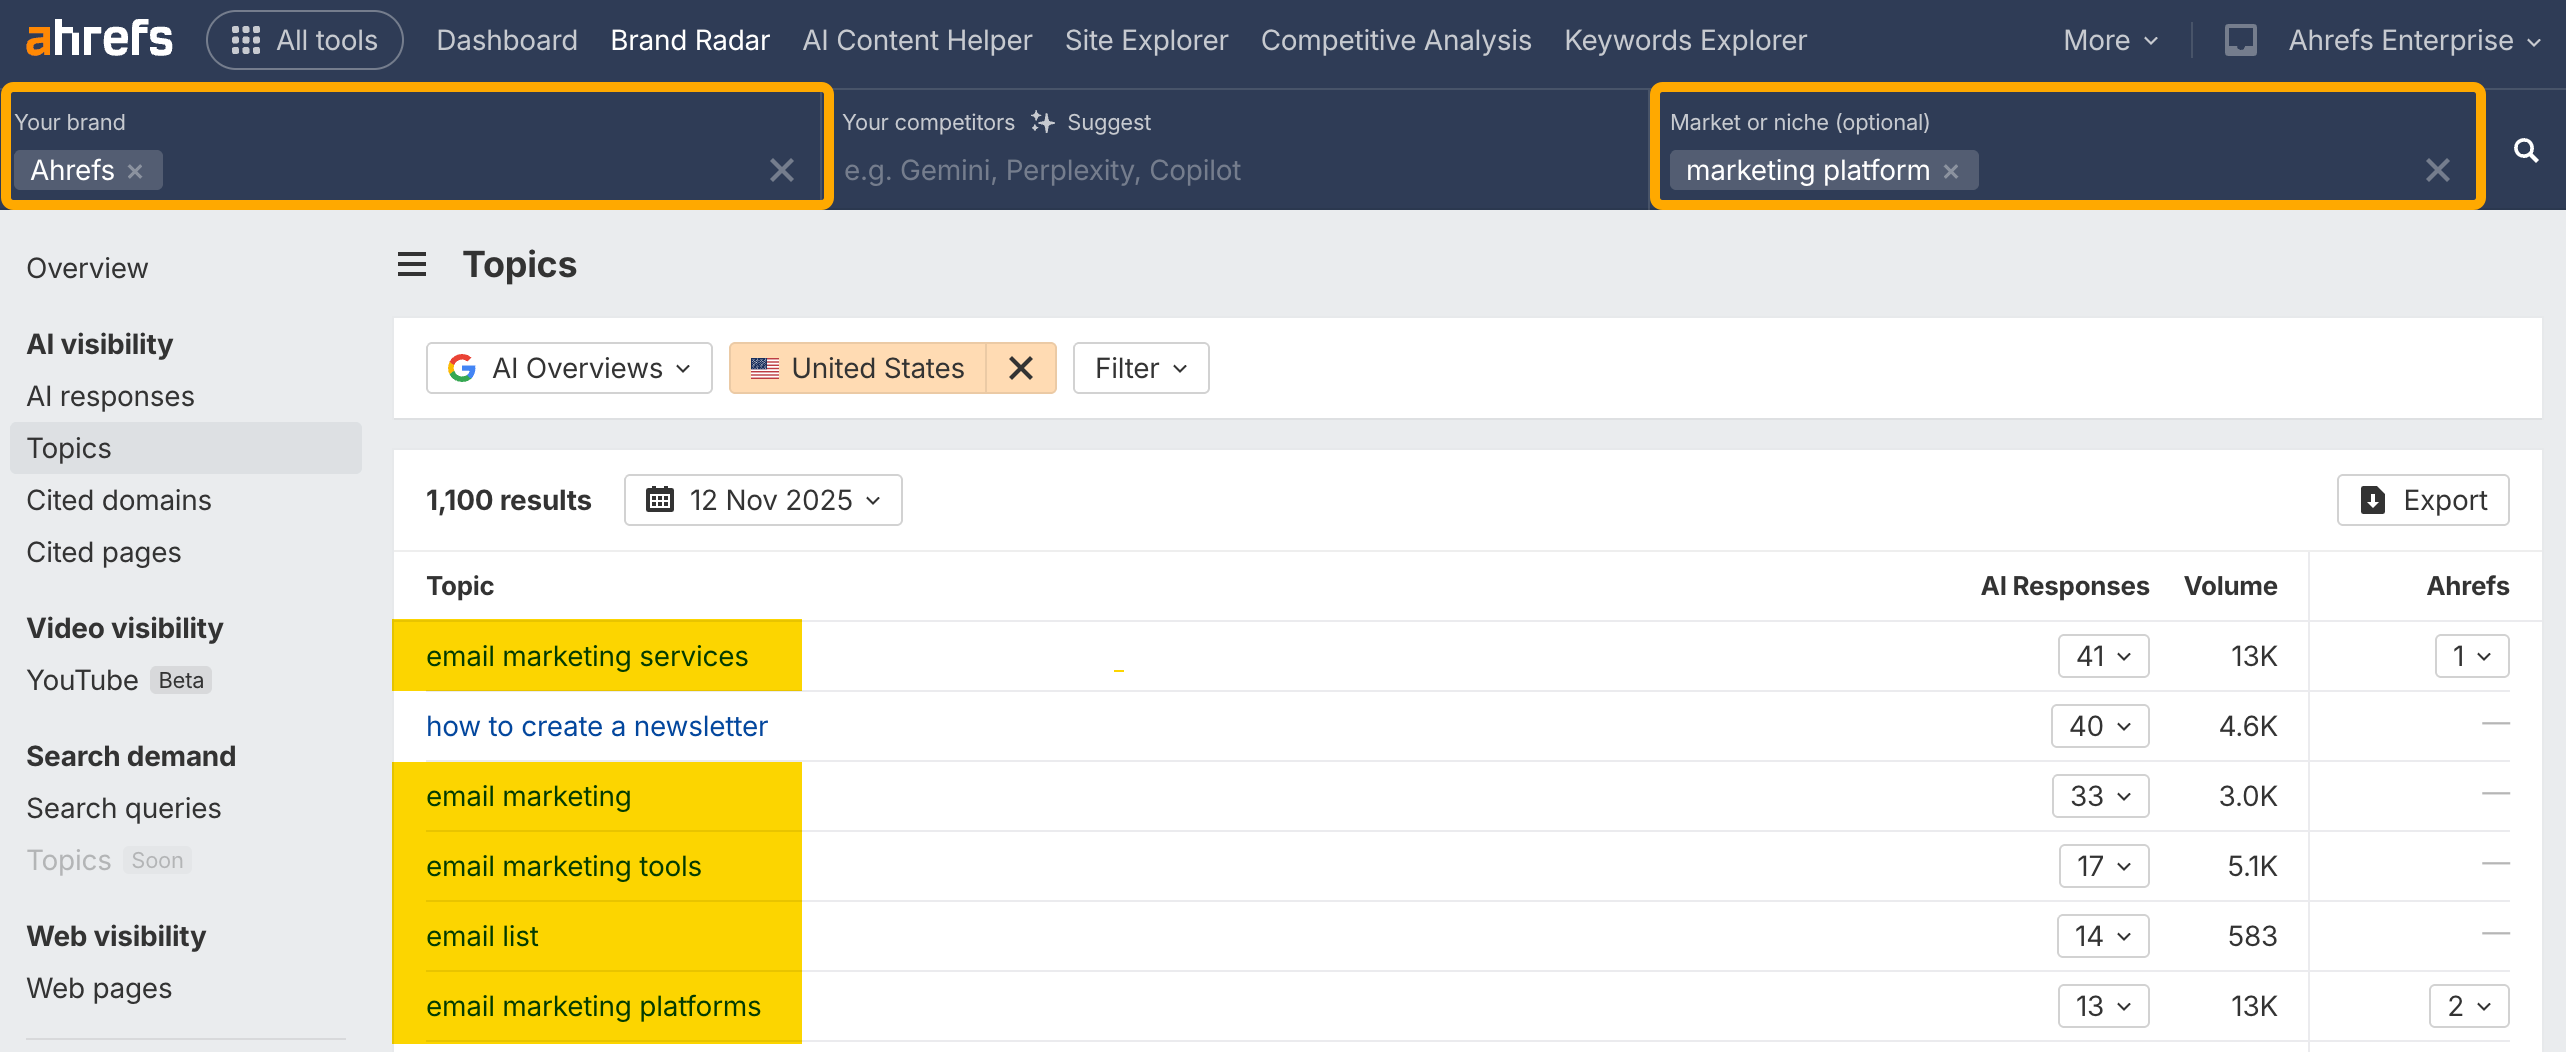This screenshot has height=1052, width=2566.
Task: Open the how to create a newsletter topic
Action: pyautogui.click(x=597, y=726)
